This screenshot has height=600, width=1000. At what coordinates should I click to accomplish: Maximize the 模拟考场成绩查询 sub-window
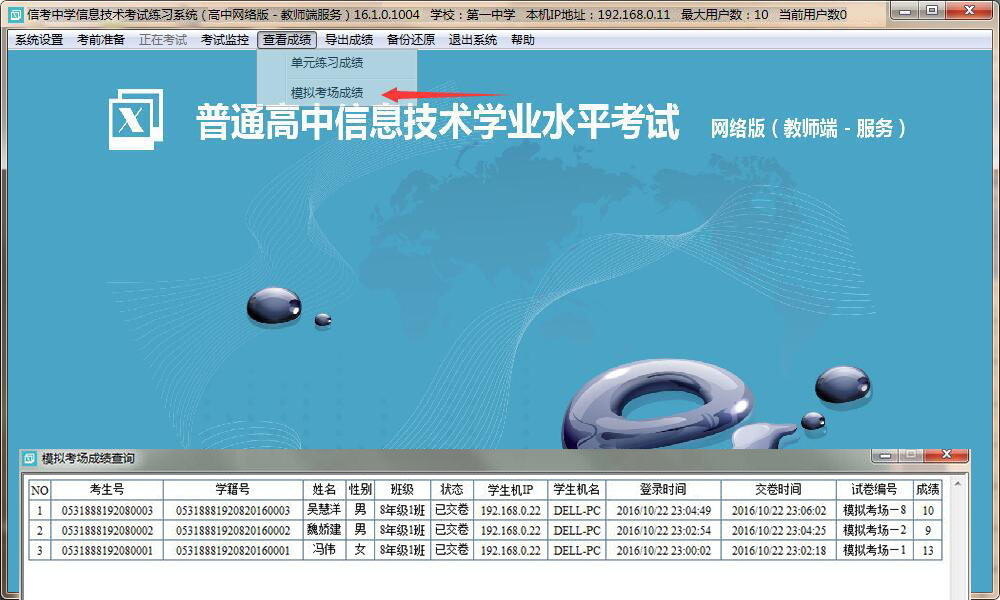(x=910, y=456)
